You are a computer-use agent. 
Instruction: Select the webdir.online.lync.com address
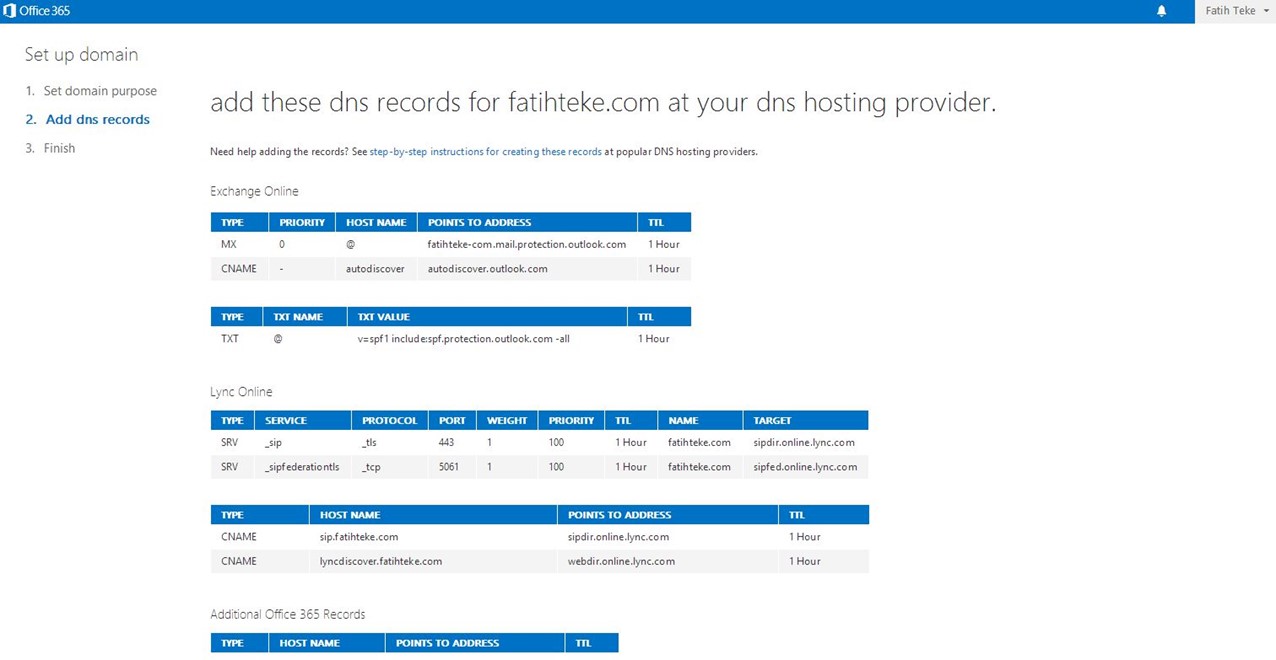[621, 562]
